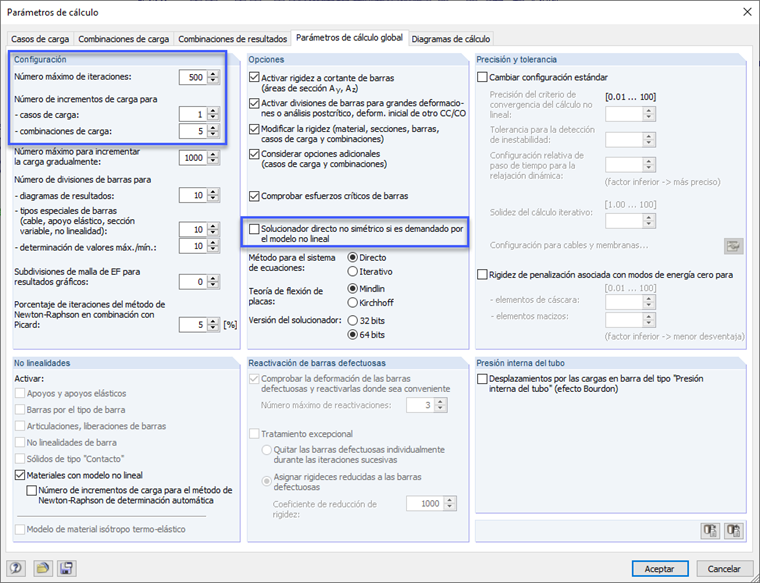
Task: Check automatic Newton-Raphson load increments option
Action: 32,490
